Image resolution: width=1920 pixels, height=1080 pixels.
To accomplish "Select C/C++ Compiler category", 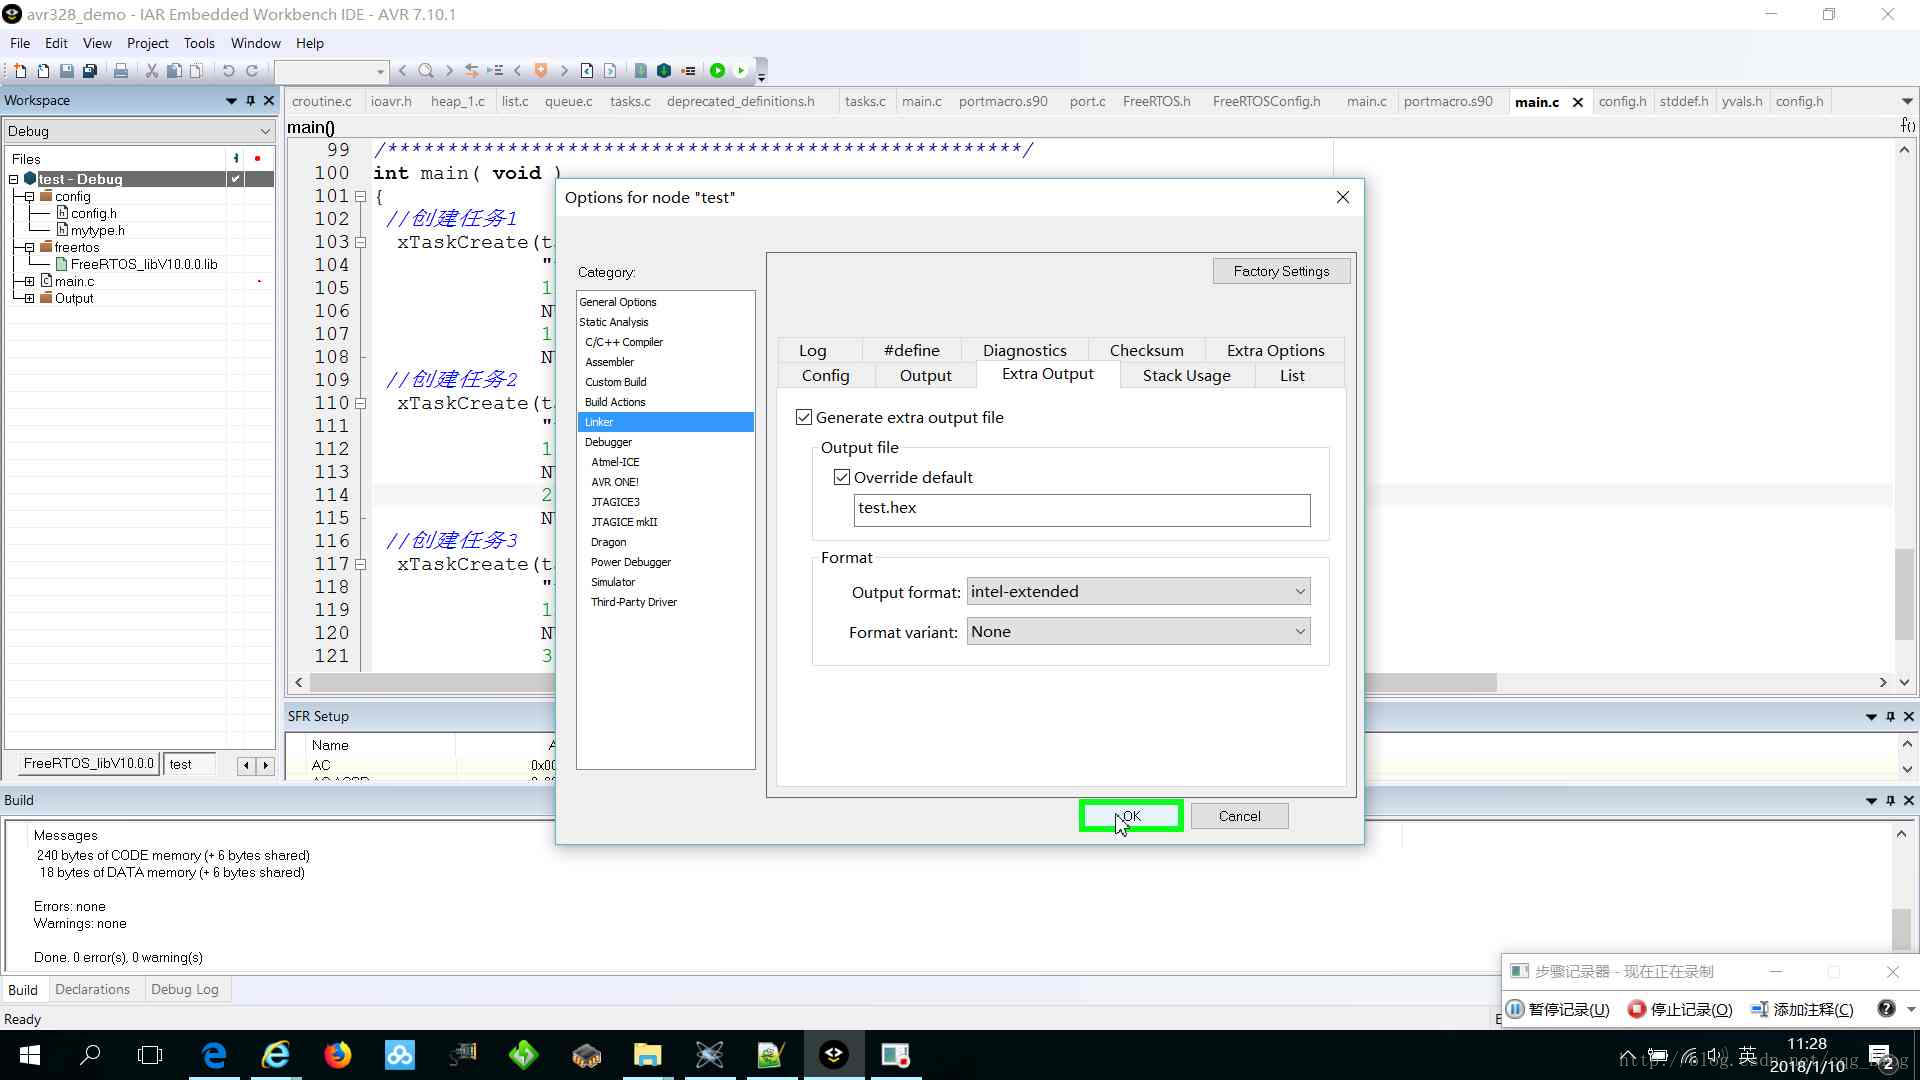I will pos(624,342).
